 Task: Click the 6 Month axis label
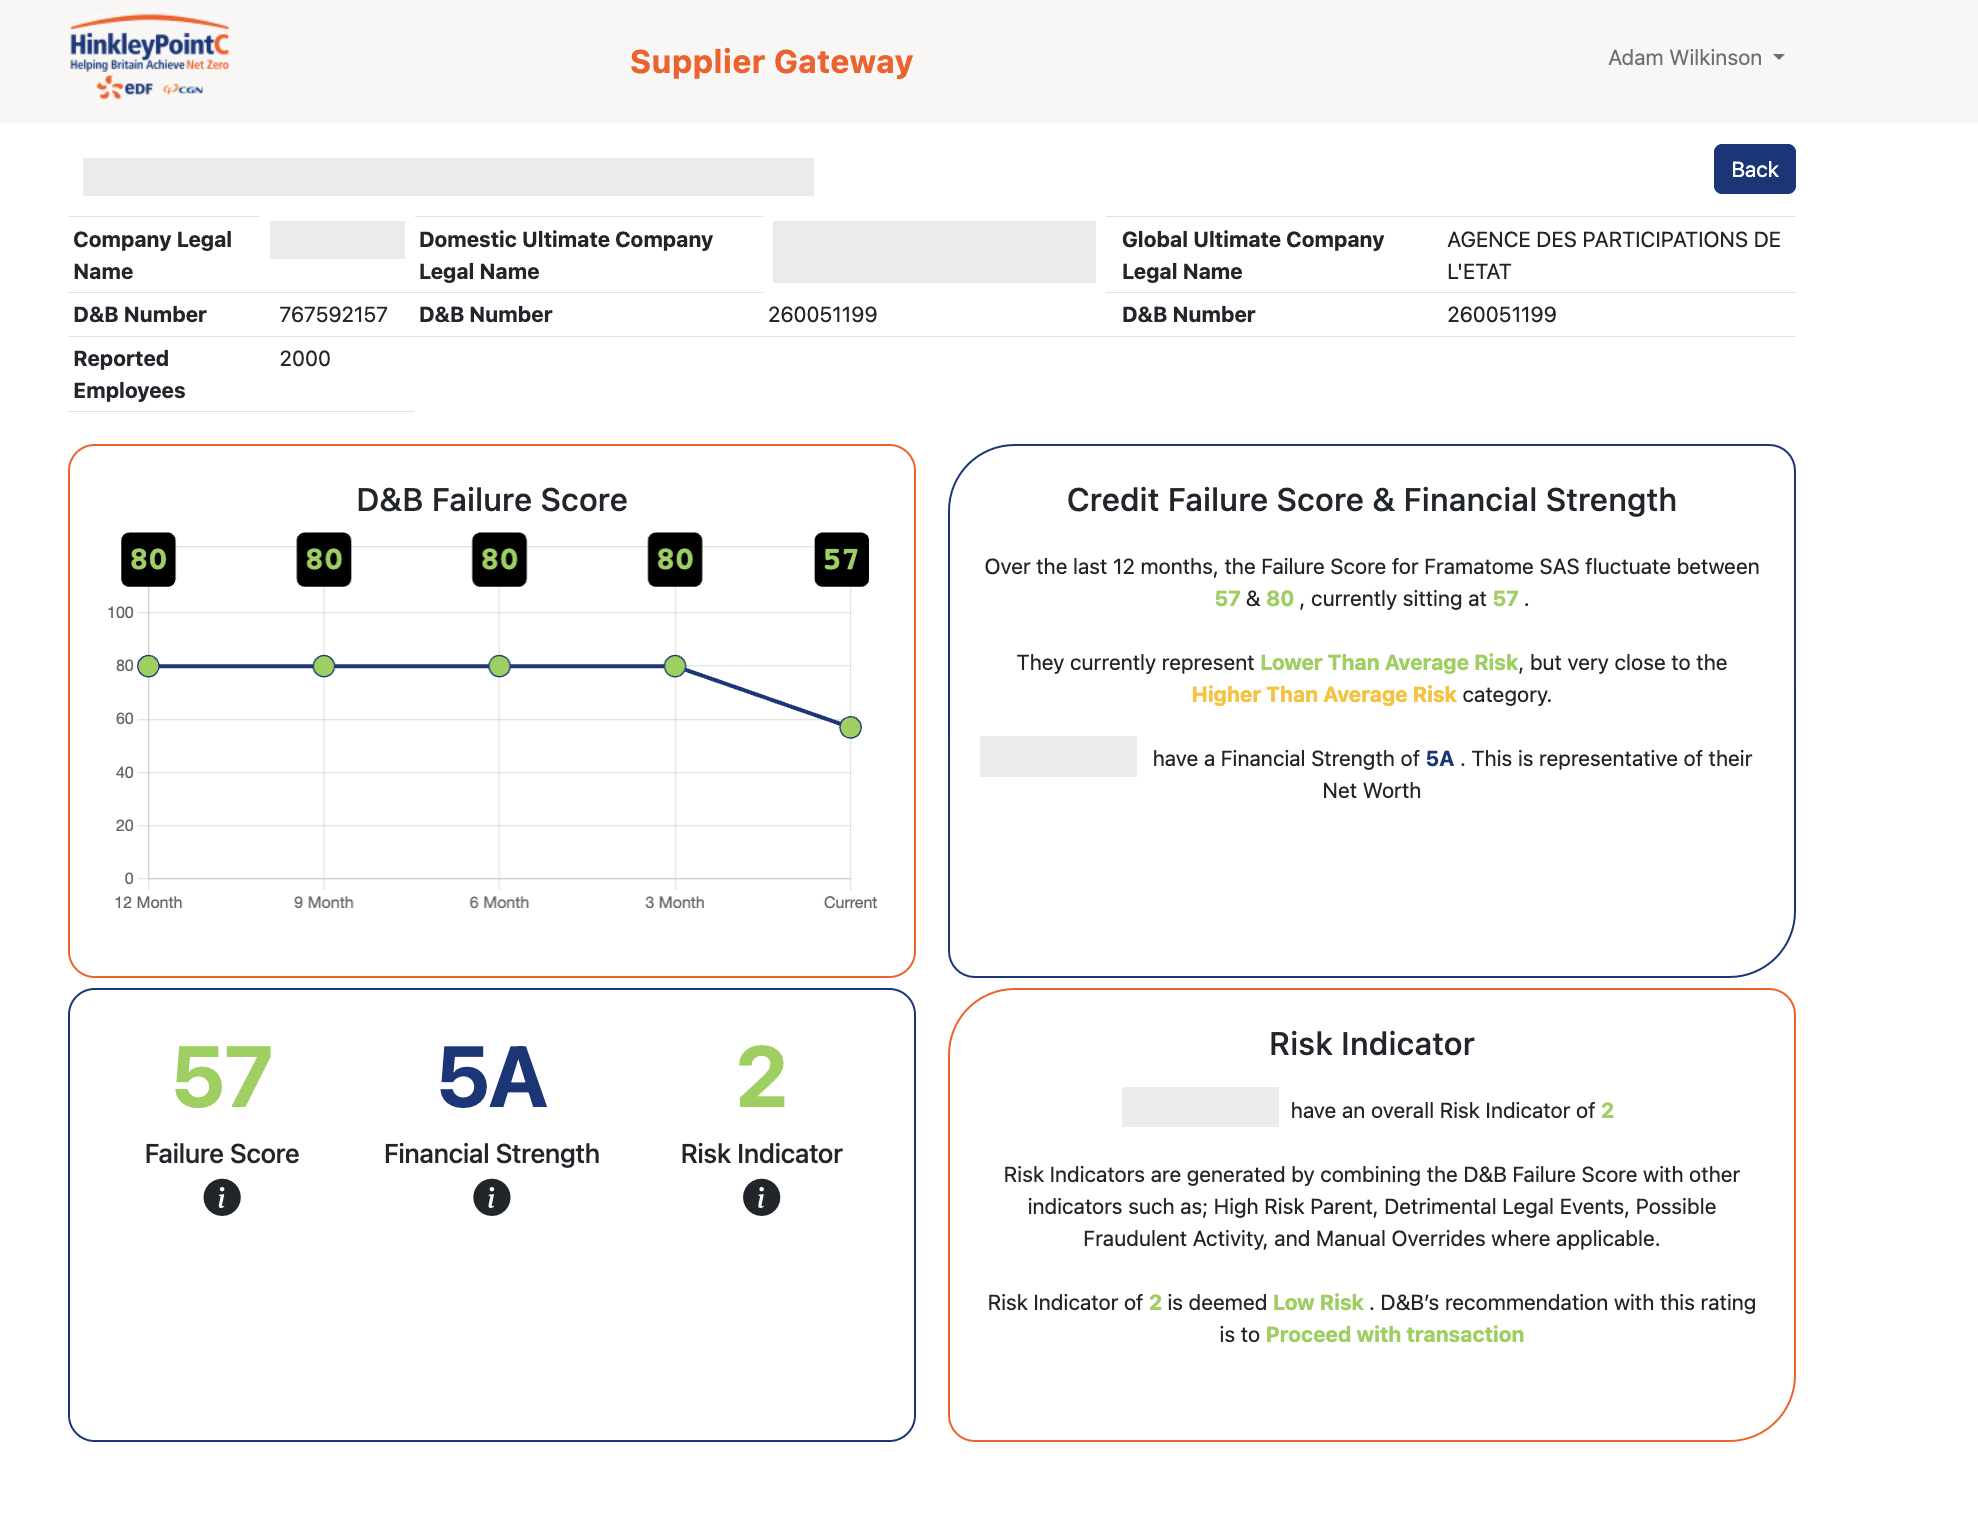[499, 902]
